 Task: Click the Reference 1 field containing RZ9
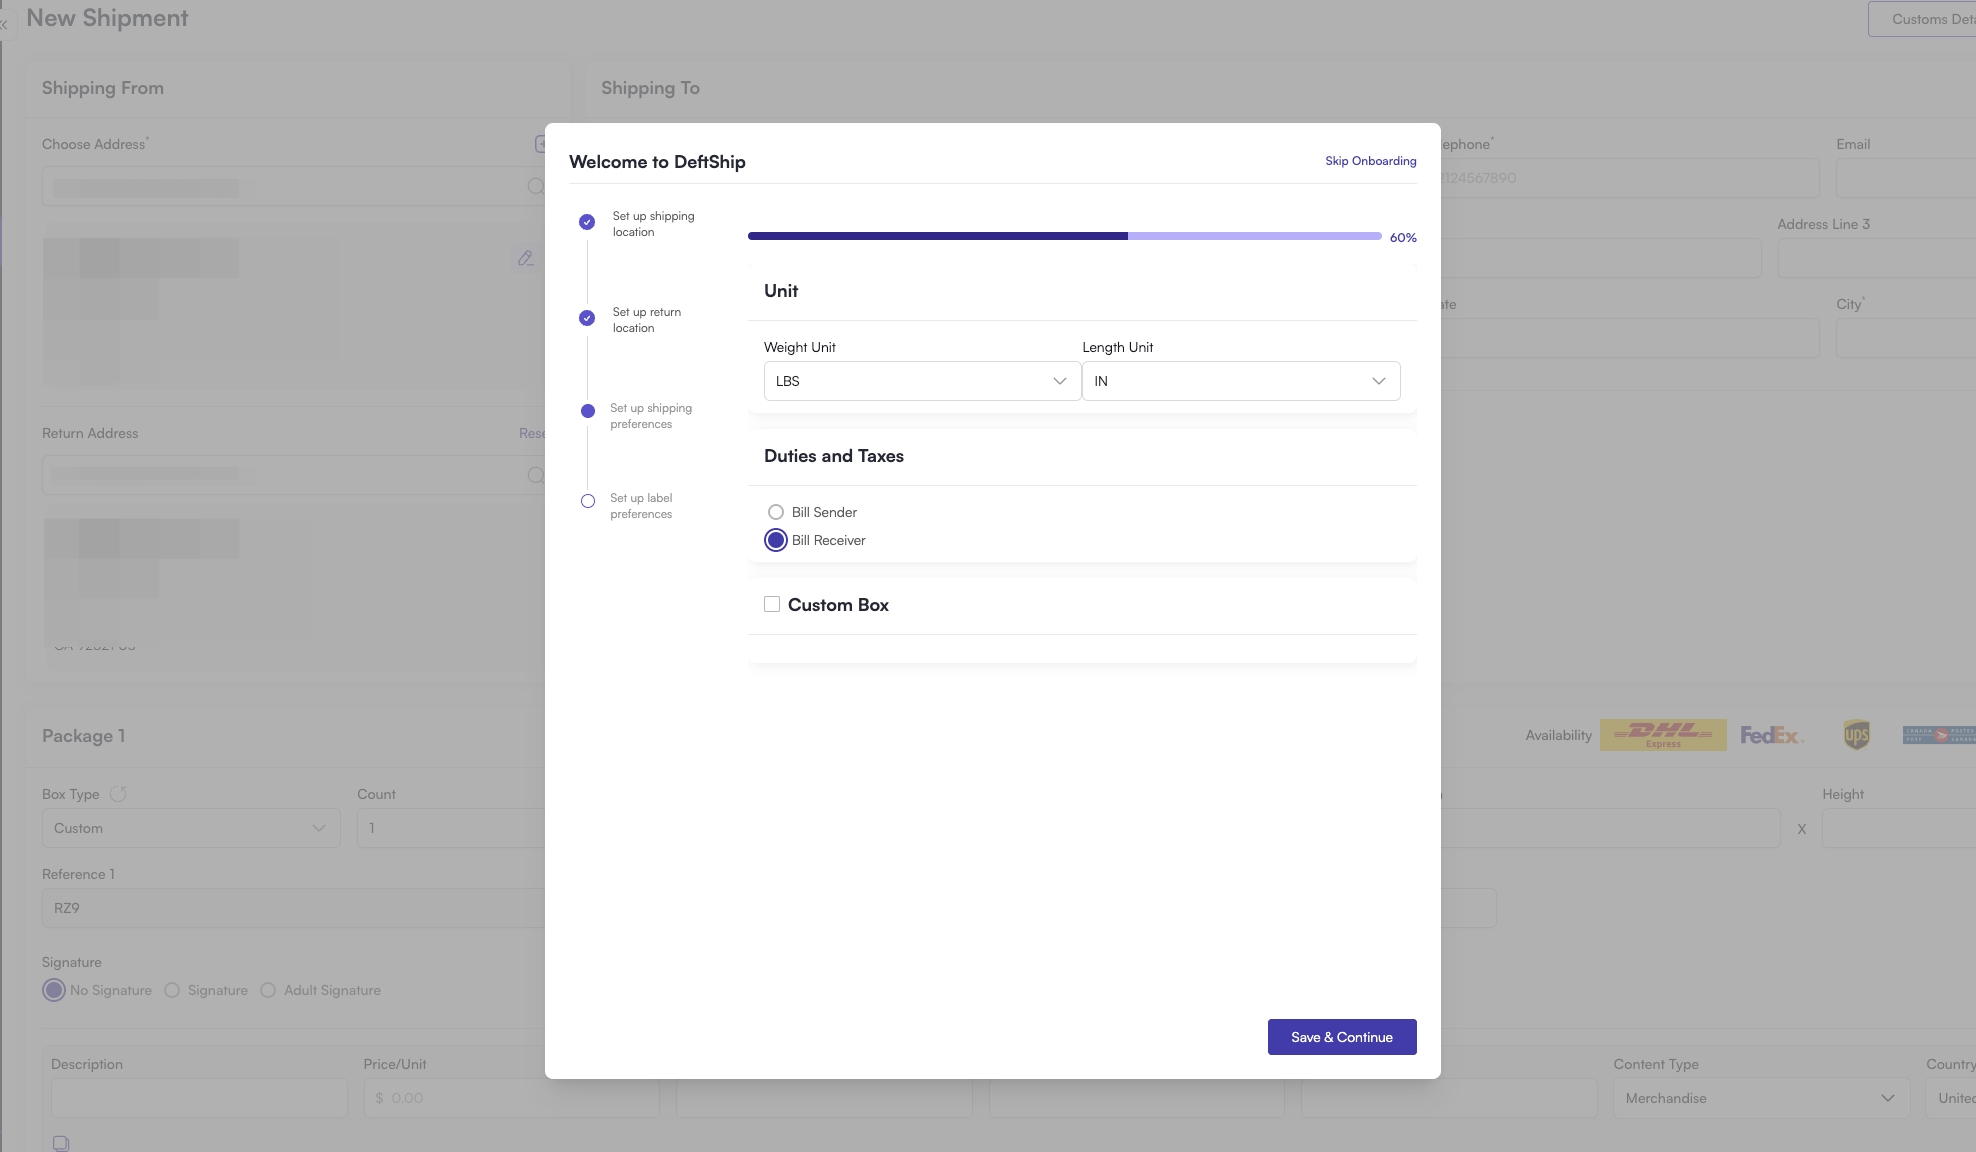coord(293,908)
